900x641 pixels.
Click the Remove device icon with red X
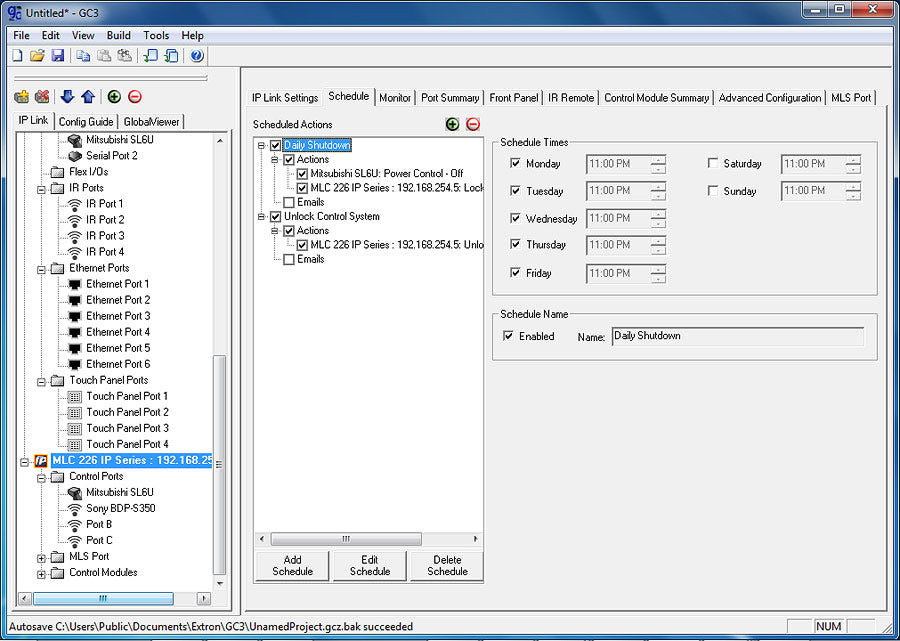point(42,96)
